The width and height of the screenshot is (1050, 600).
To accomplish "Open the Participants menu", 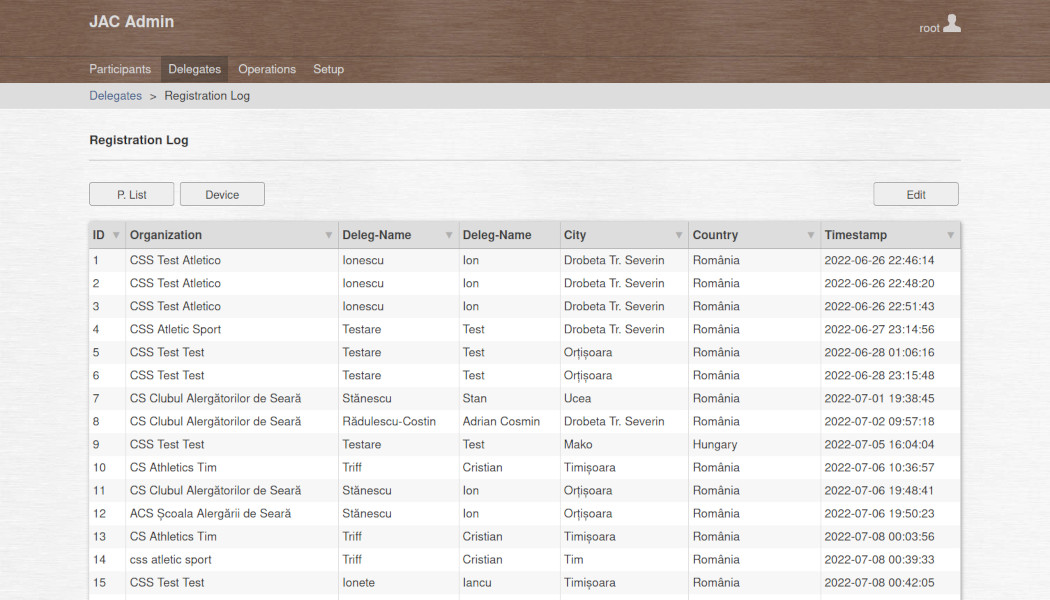I will click(120, 69).
